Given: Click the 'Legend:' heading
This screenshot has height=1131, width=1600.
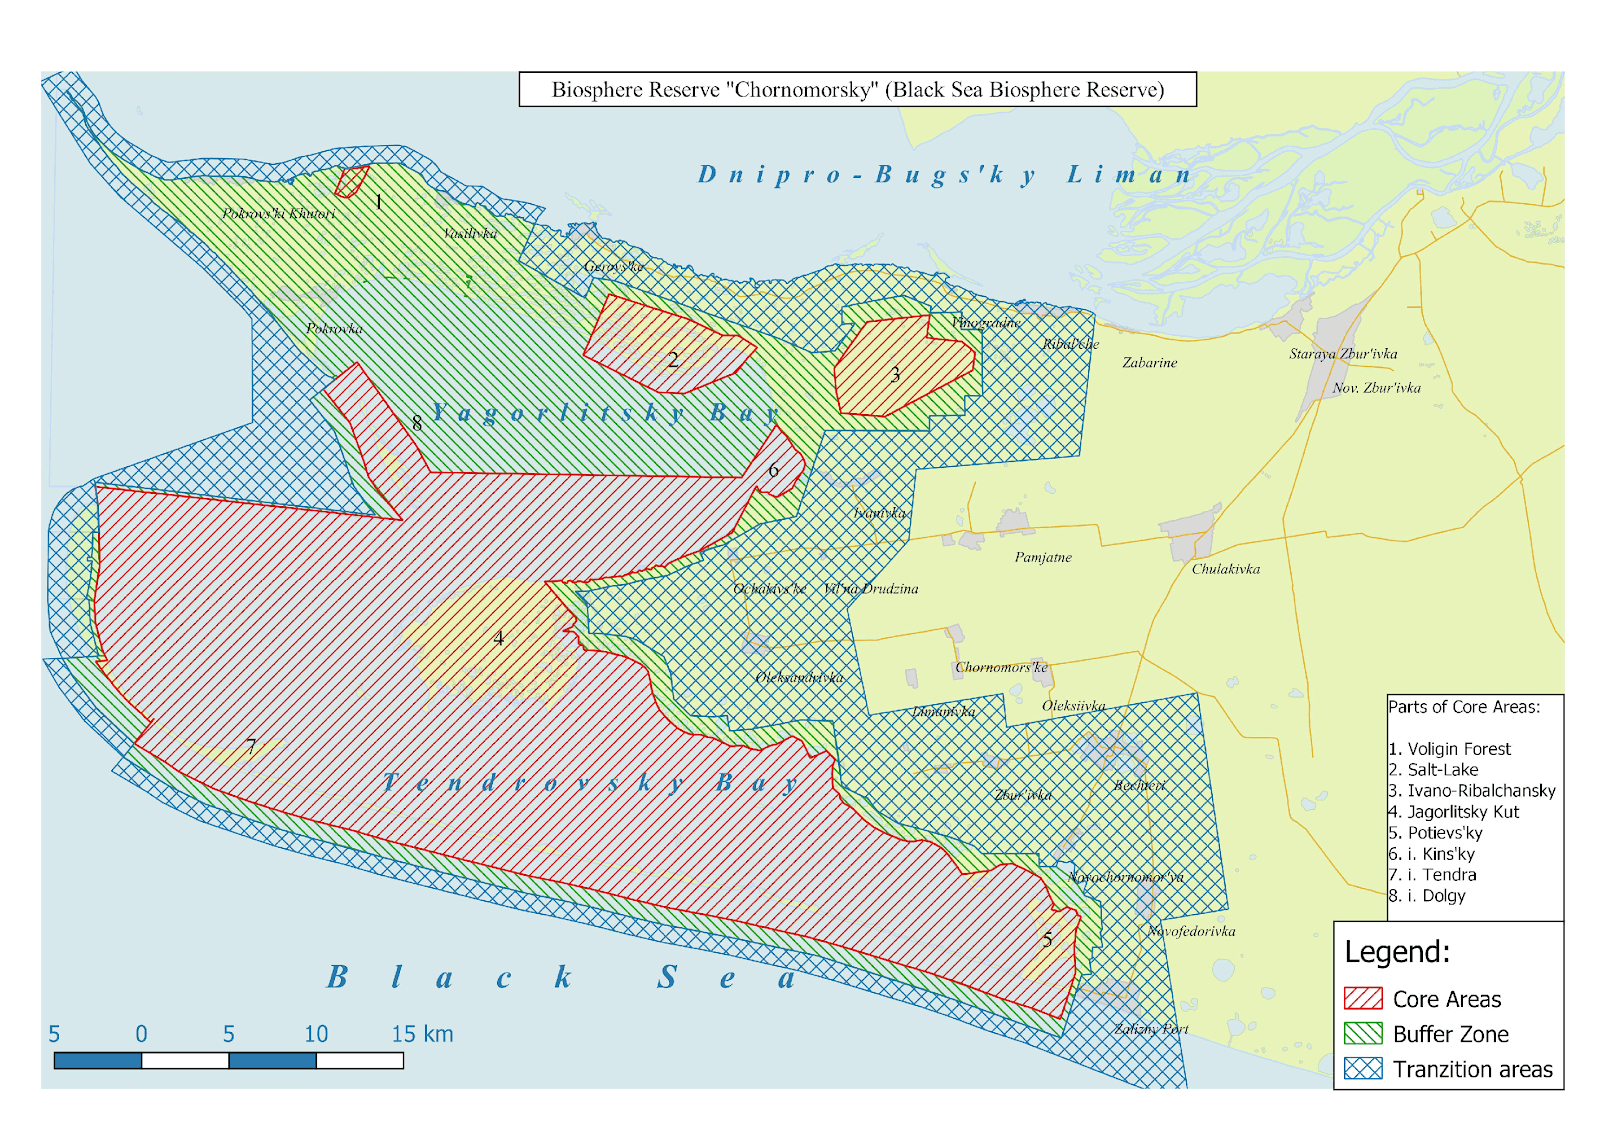Looking at the screenshot, I should pyautogui.click(x=1396, y=951).
